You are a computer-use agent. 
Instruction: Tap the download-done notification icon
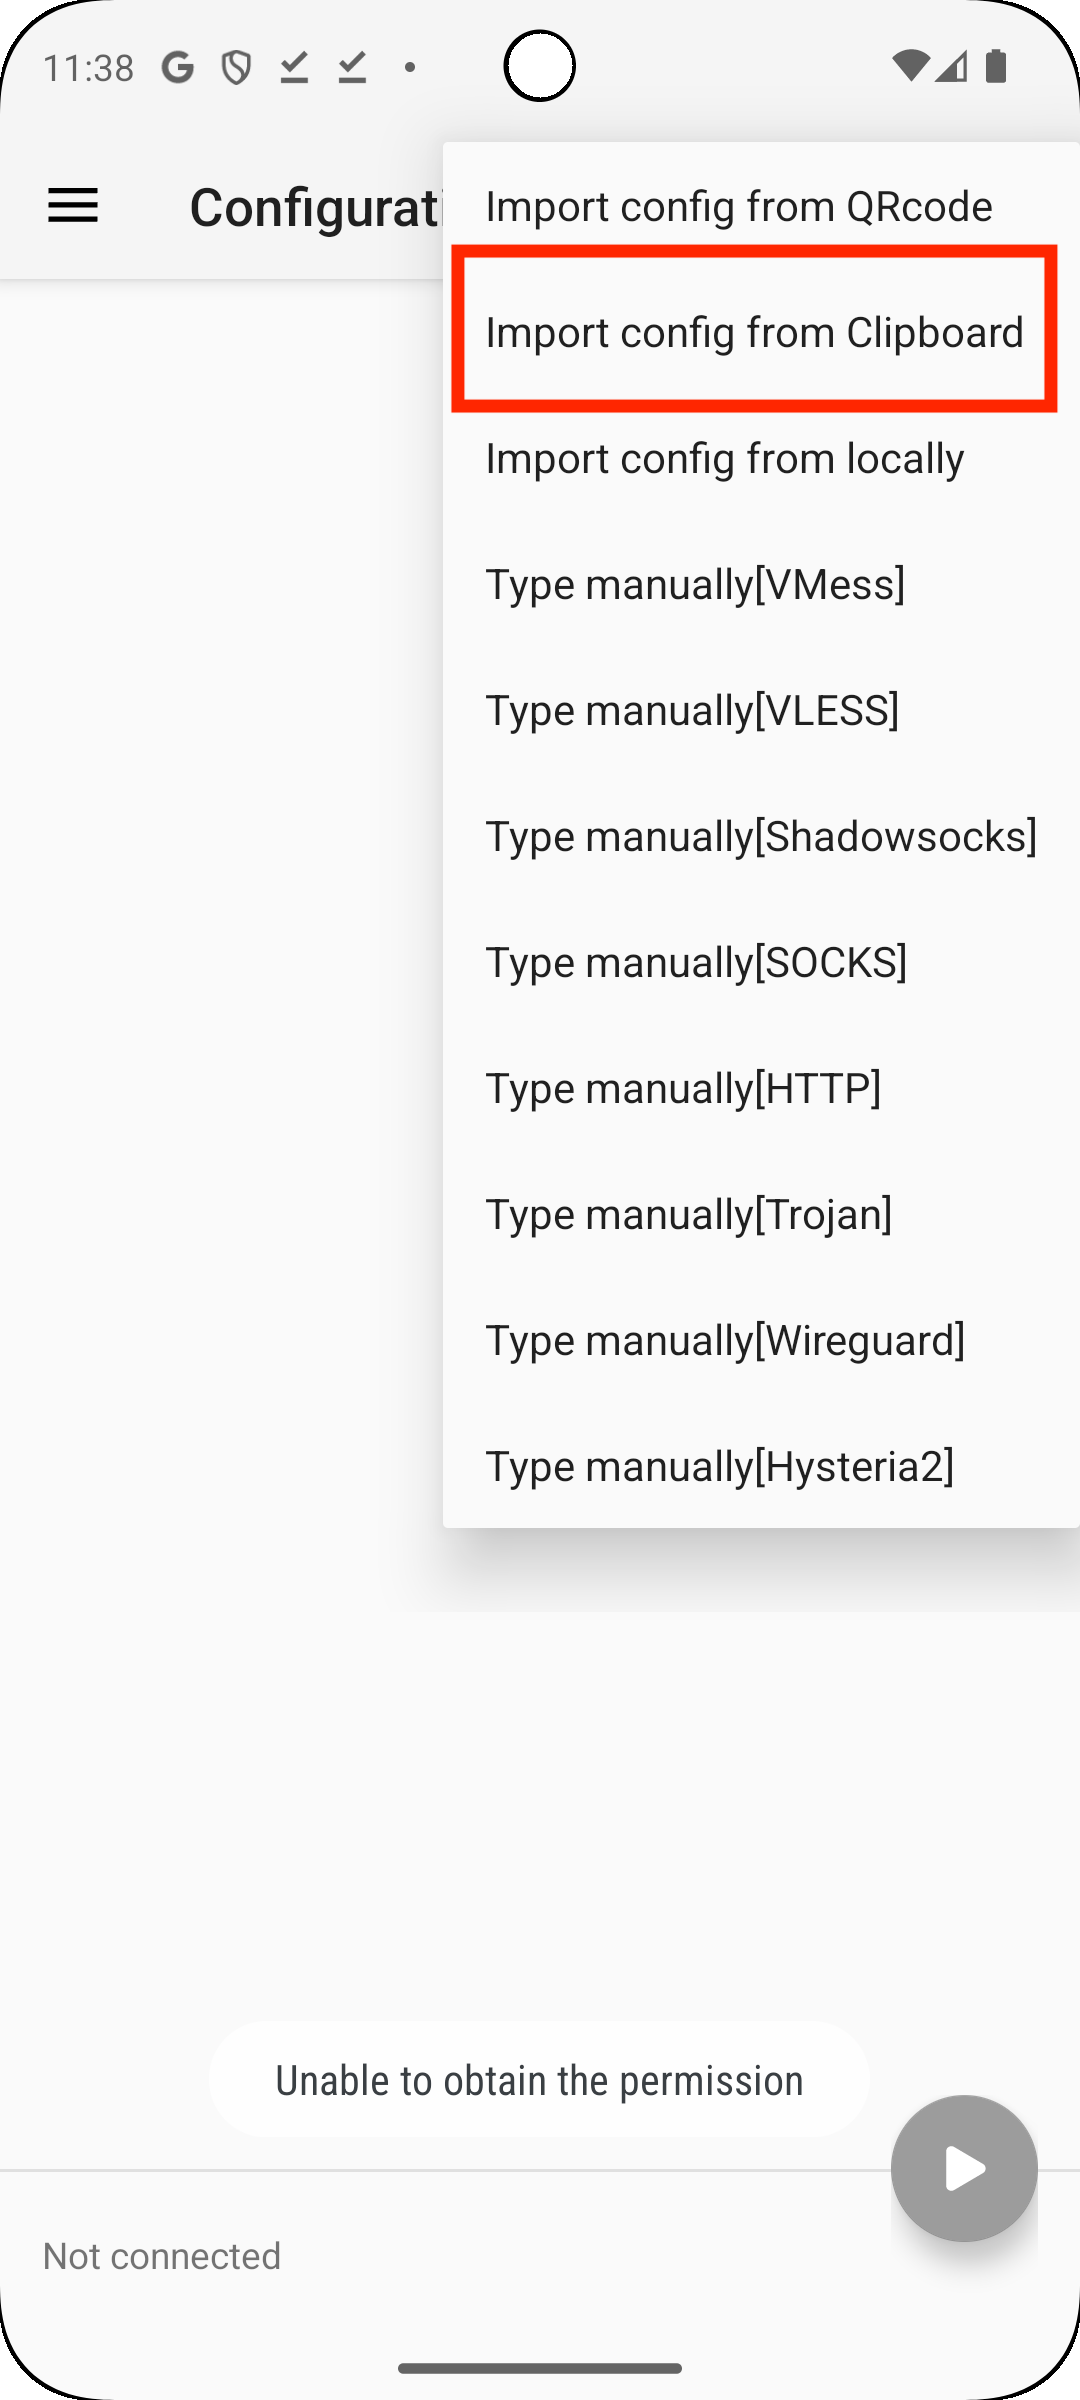click(294, 68)
